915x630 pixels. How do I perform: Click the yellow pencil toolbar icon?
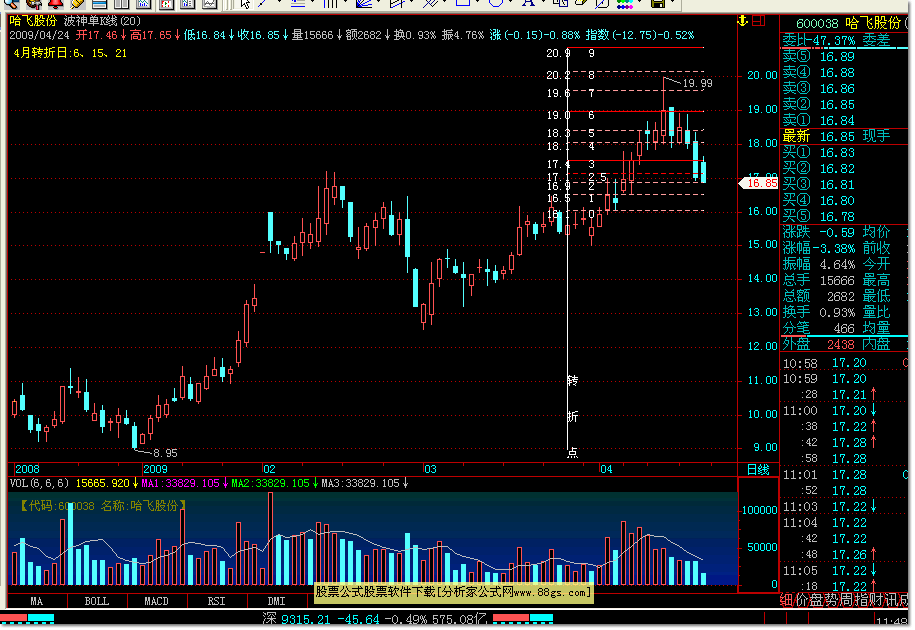[76, 4]
